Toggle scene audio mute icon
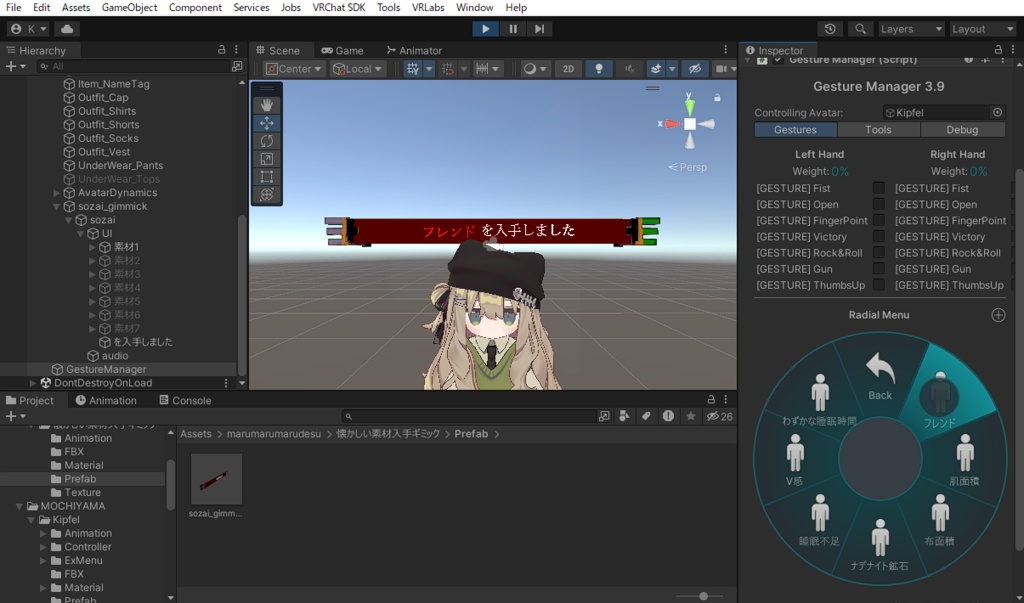1024x603 pixels. [x=629, y=69]
